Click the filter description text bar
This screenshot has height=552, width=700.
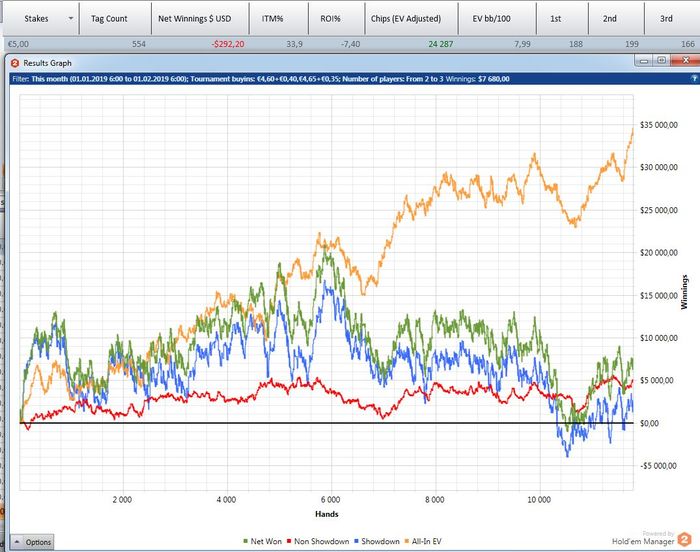354,79
